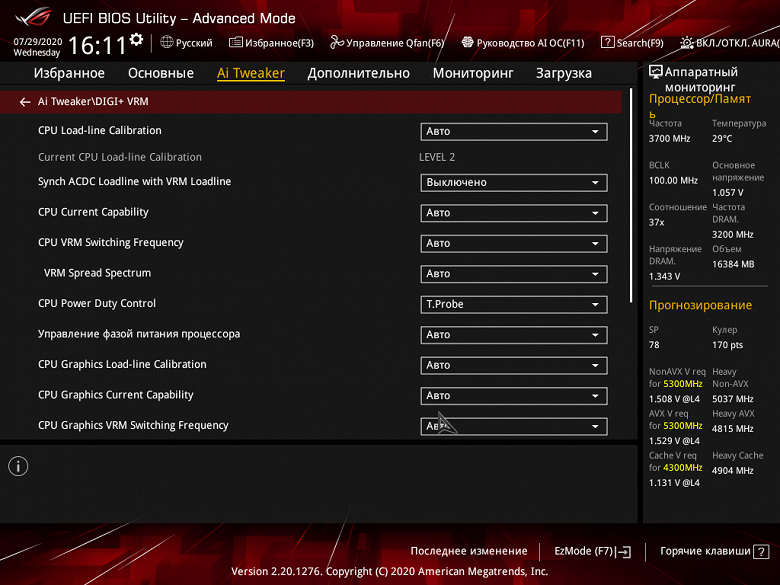The image size is (780, 585).
Task: Go back using the left arrow
Action: [x=25, y=102]
